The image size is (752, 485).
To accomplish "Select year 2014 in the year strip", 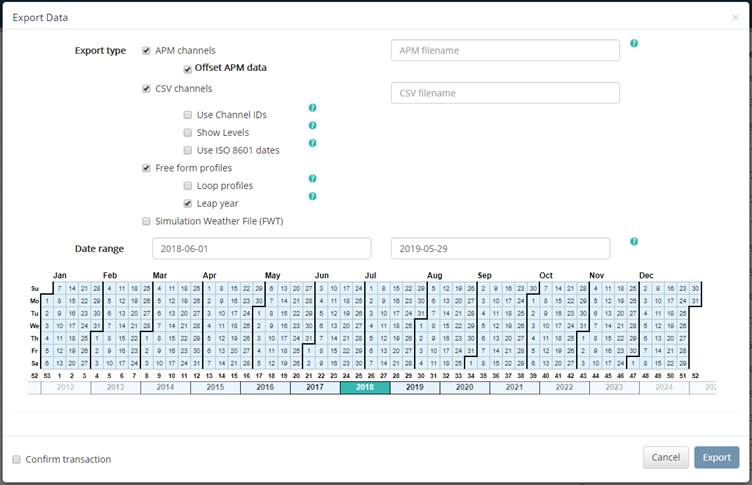I will 165,388.
